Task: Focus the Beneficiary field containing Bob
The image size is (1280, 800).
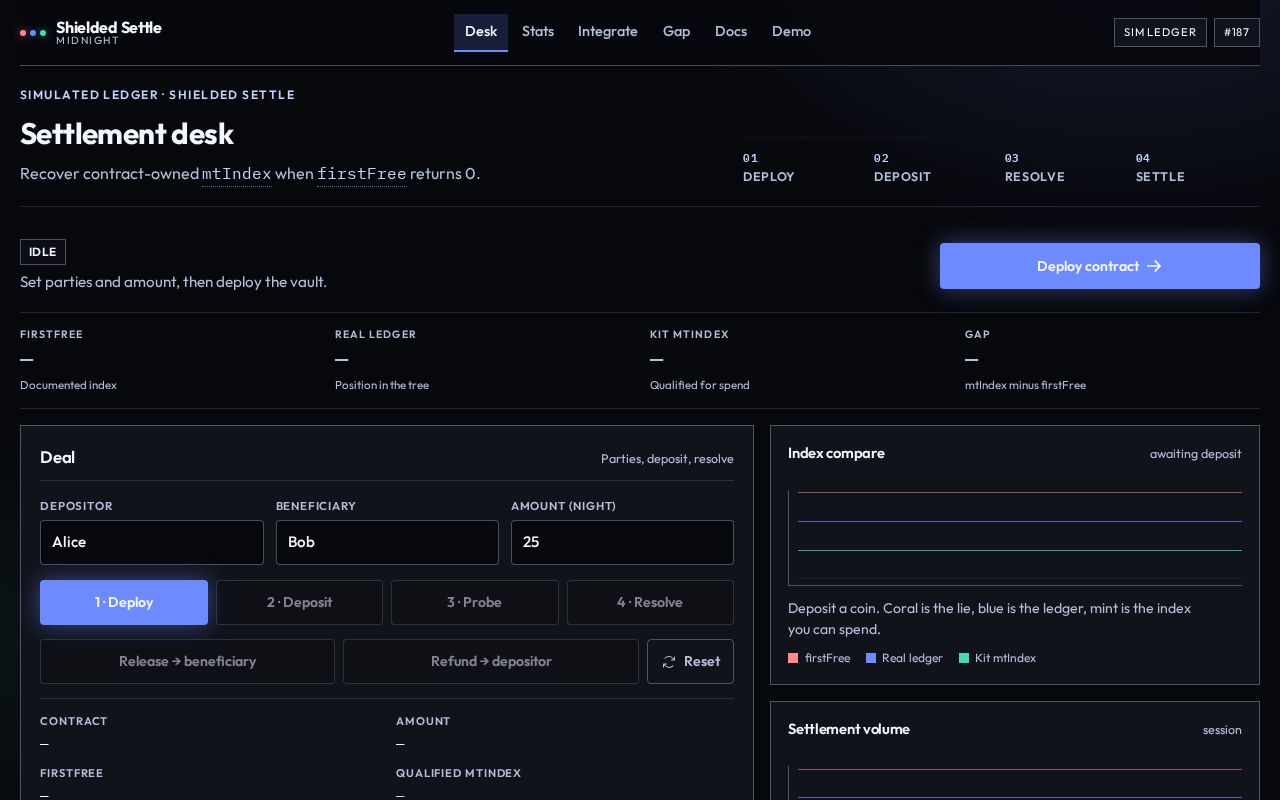Action: coord(387,542)
